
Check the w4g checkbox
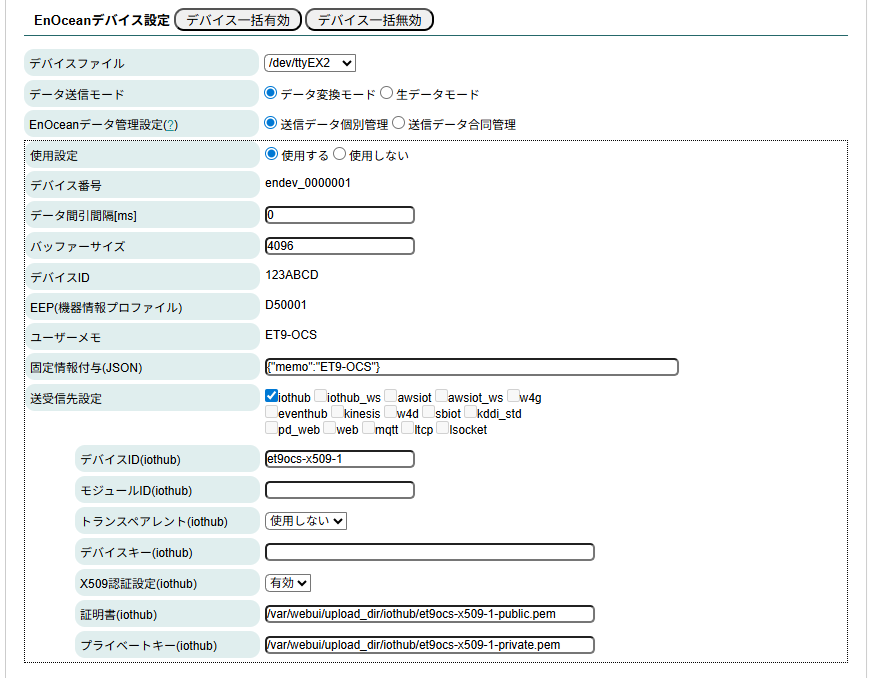coord(513,395)
